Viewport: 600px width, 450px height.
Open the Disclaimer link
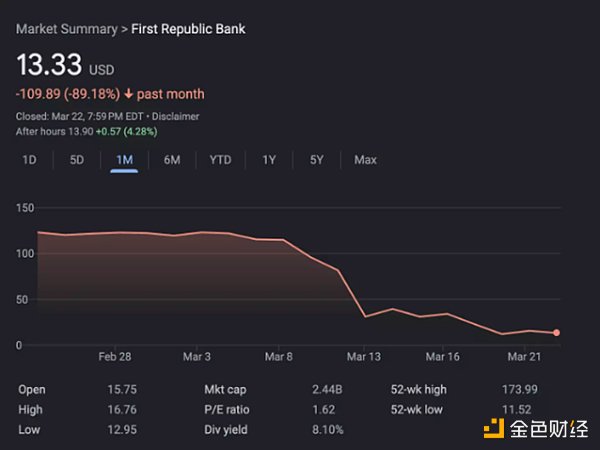(175, 117)
